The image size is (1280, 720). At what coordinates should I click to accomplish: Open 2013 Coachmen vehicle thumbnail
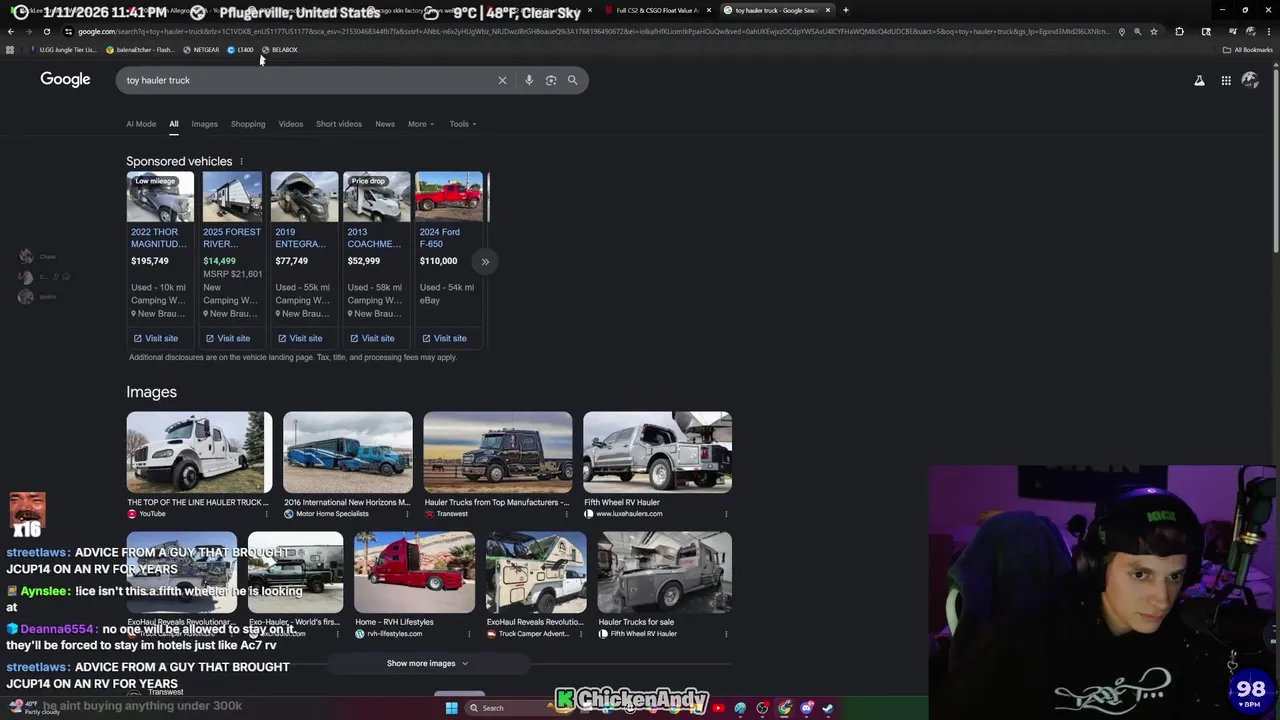(x=376, y=197)
